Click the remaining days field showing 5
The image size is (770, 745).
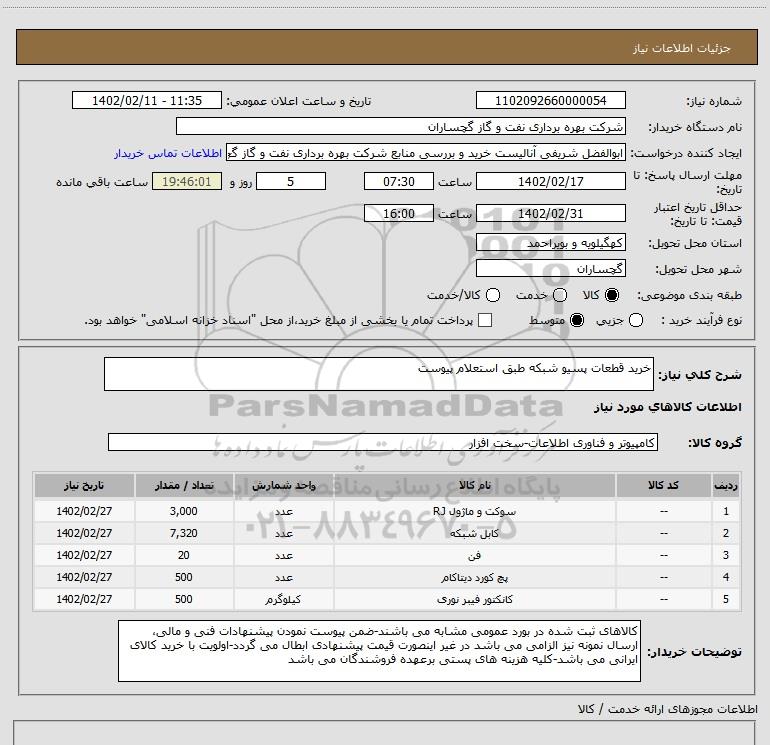[291, 181]
